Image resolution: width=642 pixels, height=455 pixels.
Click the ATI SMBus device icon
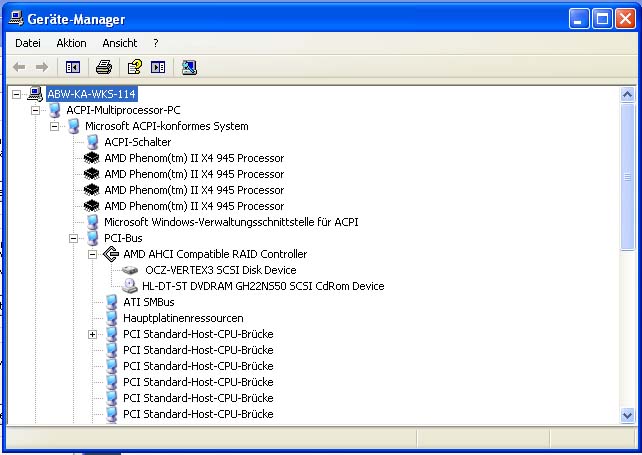(x=111, y=302)
